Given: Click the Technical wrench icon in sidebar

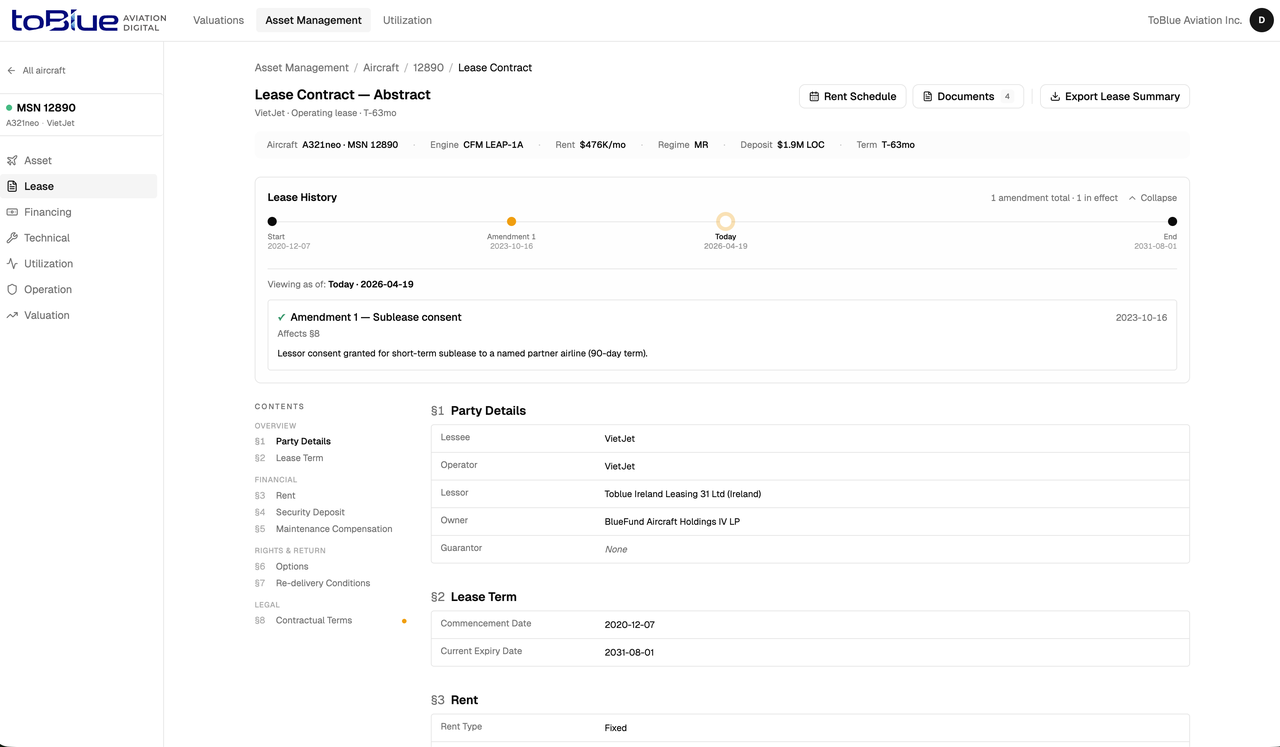Looking at the screenshot, I should (x=12, y=238).
